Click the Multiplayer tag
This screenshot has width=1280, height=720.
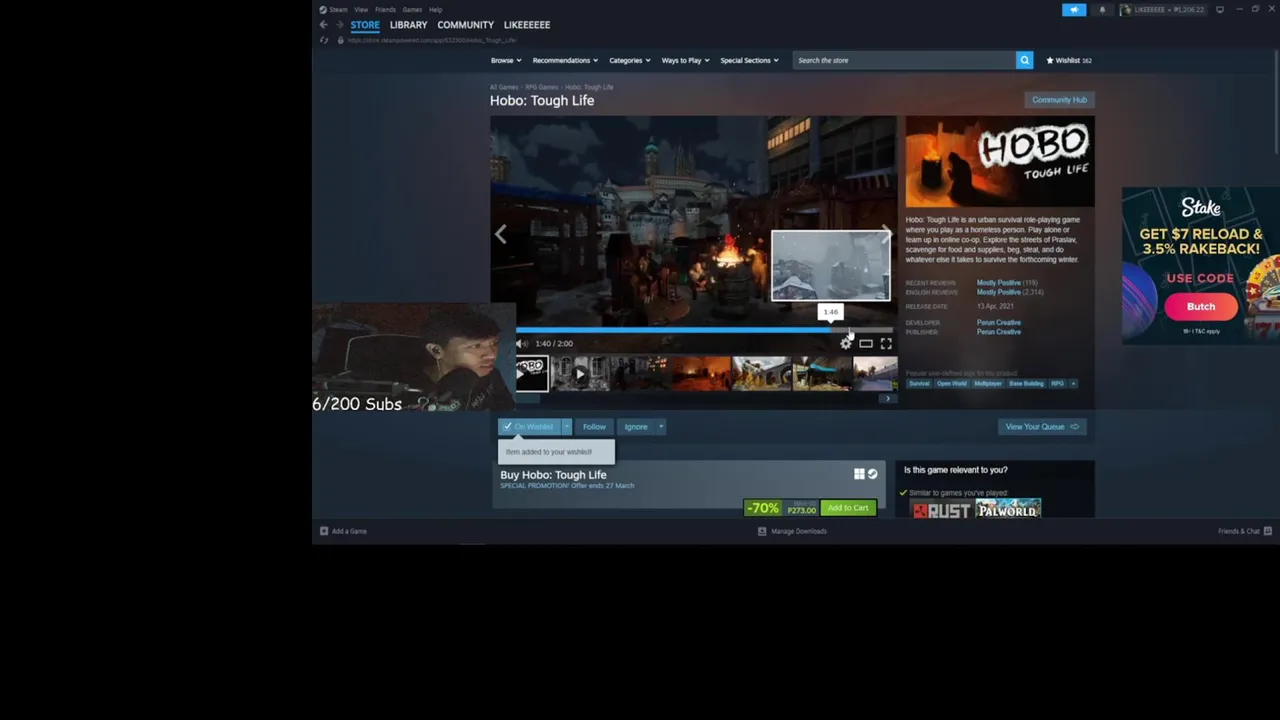988,384
